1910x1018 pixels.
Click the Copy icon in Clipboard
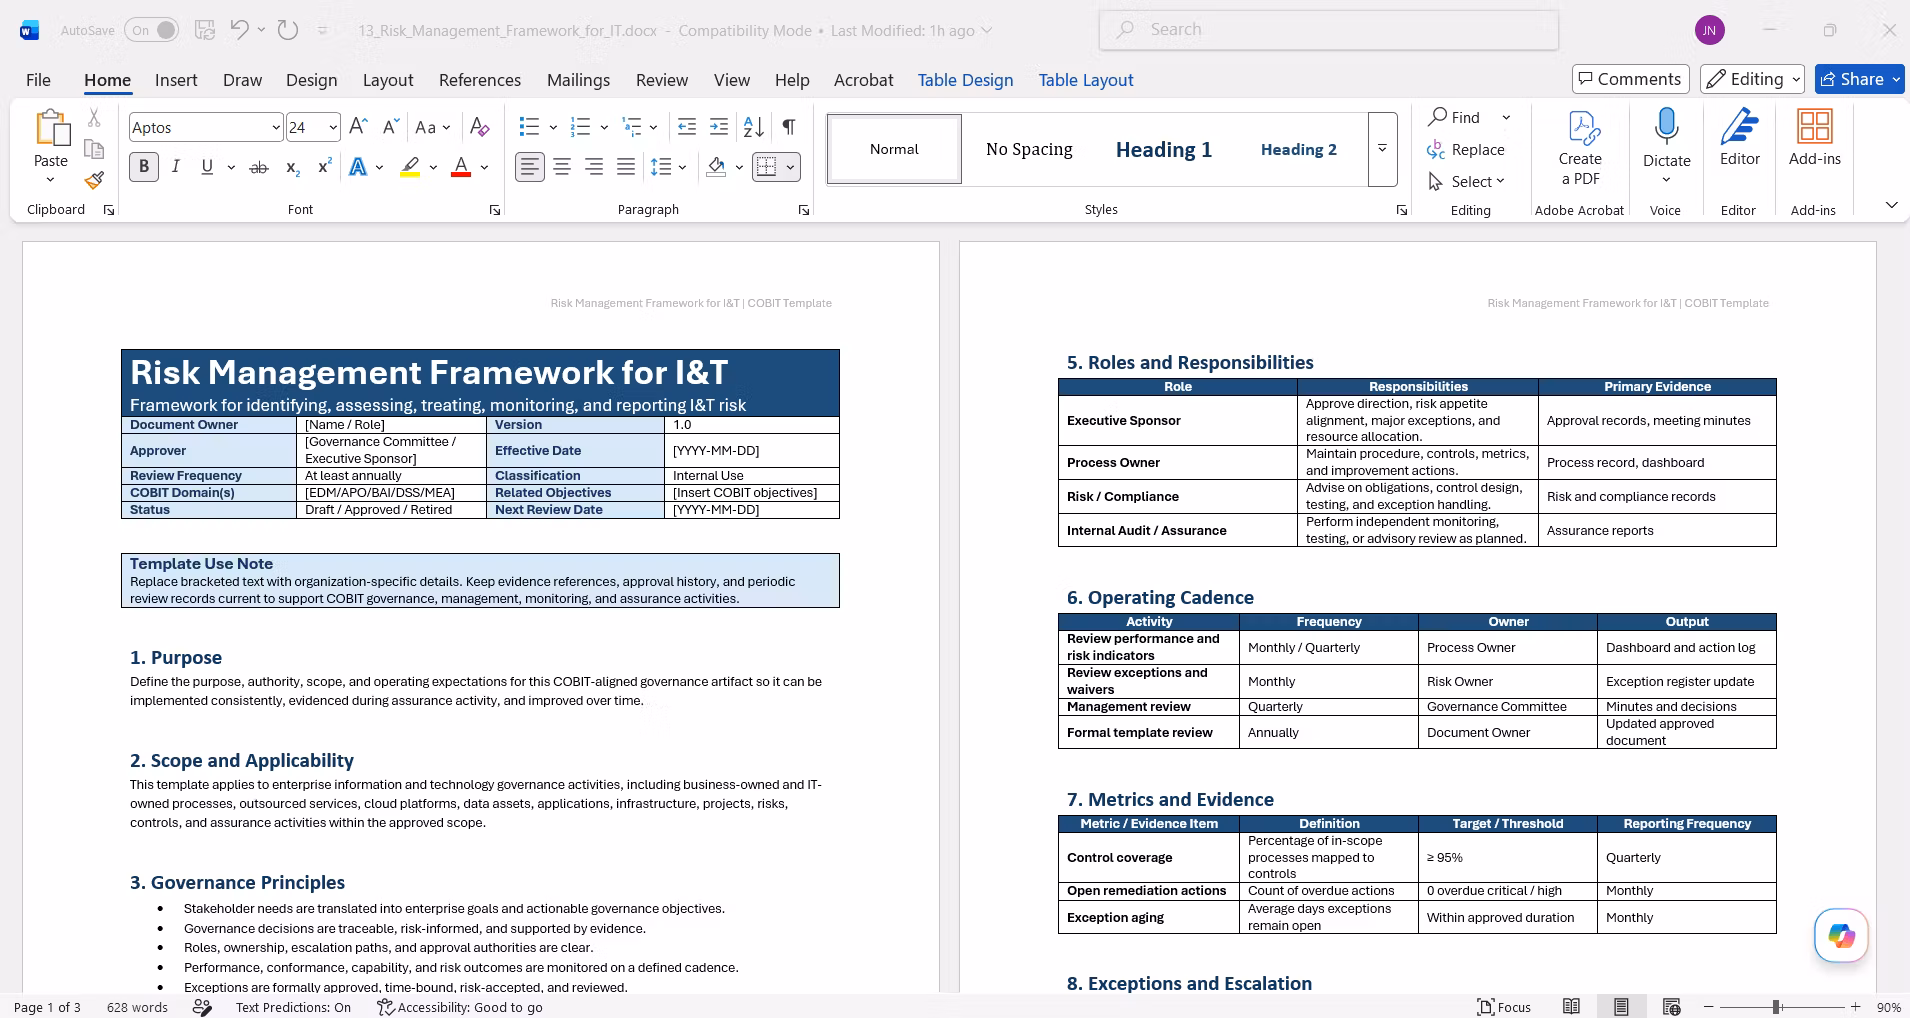coord(94,149)
